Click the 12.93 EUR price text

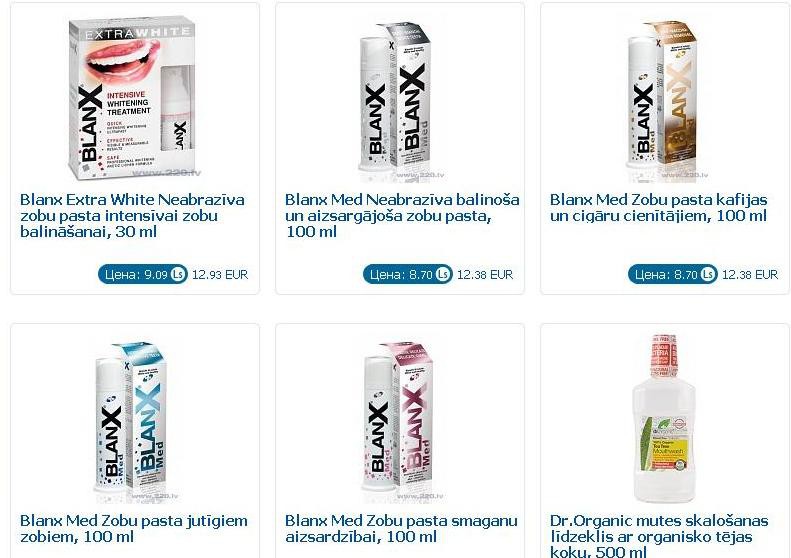[220, 274]
